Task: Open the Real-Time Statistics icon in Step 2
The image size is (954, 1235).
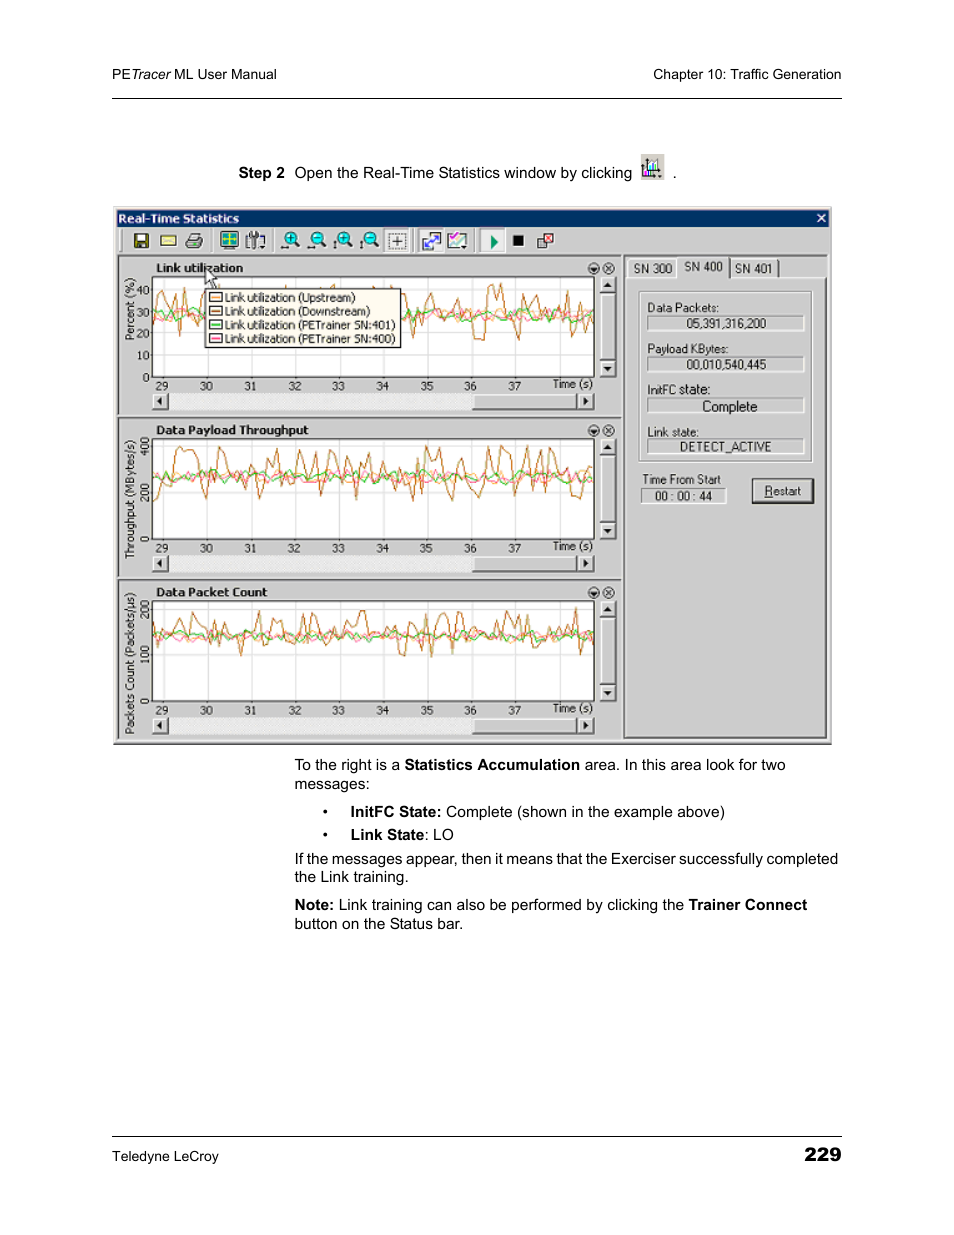Action: (652, 168)
